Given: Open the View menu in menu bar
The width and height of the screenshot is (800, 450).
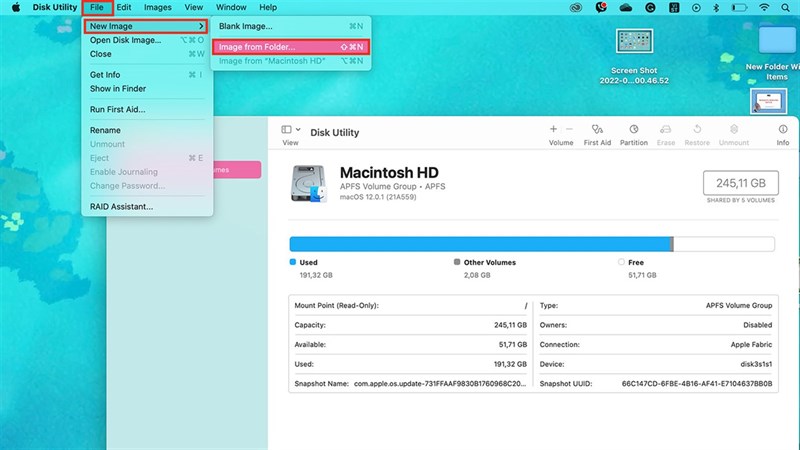Looking at the screenshot, I should [193, 7].
